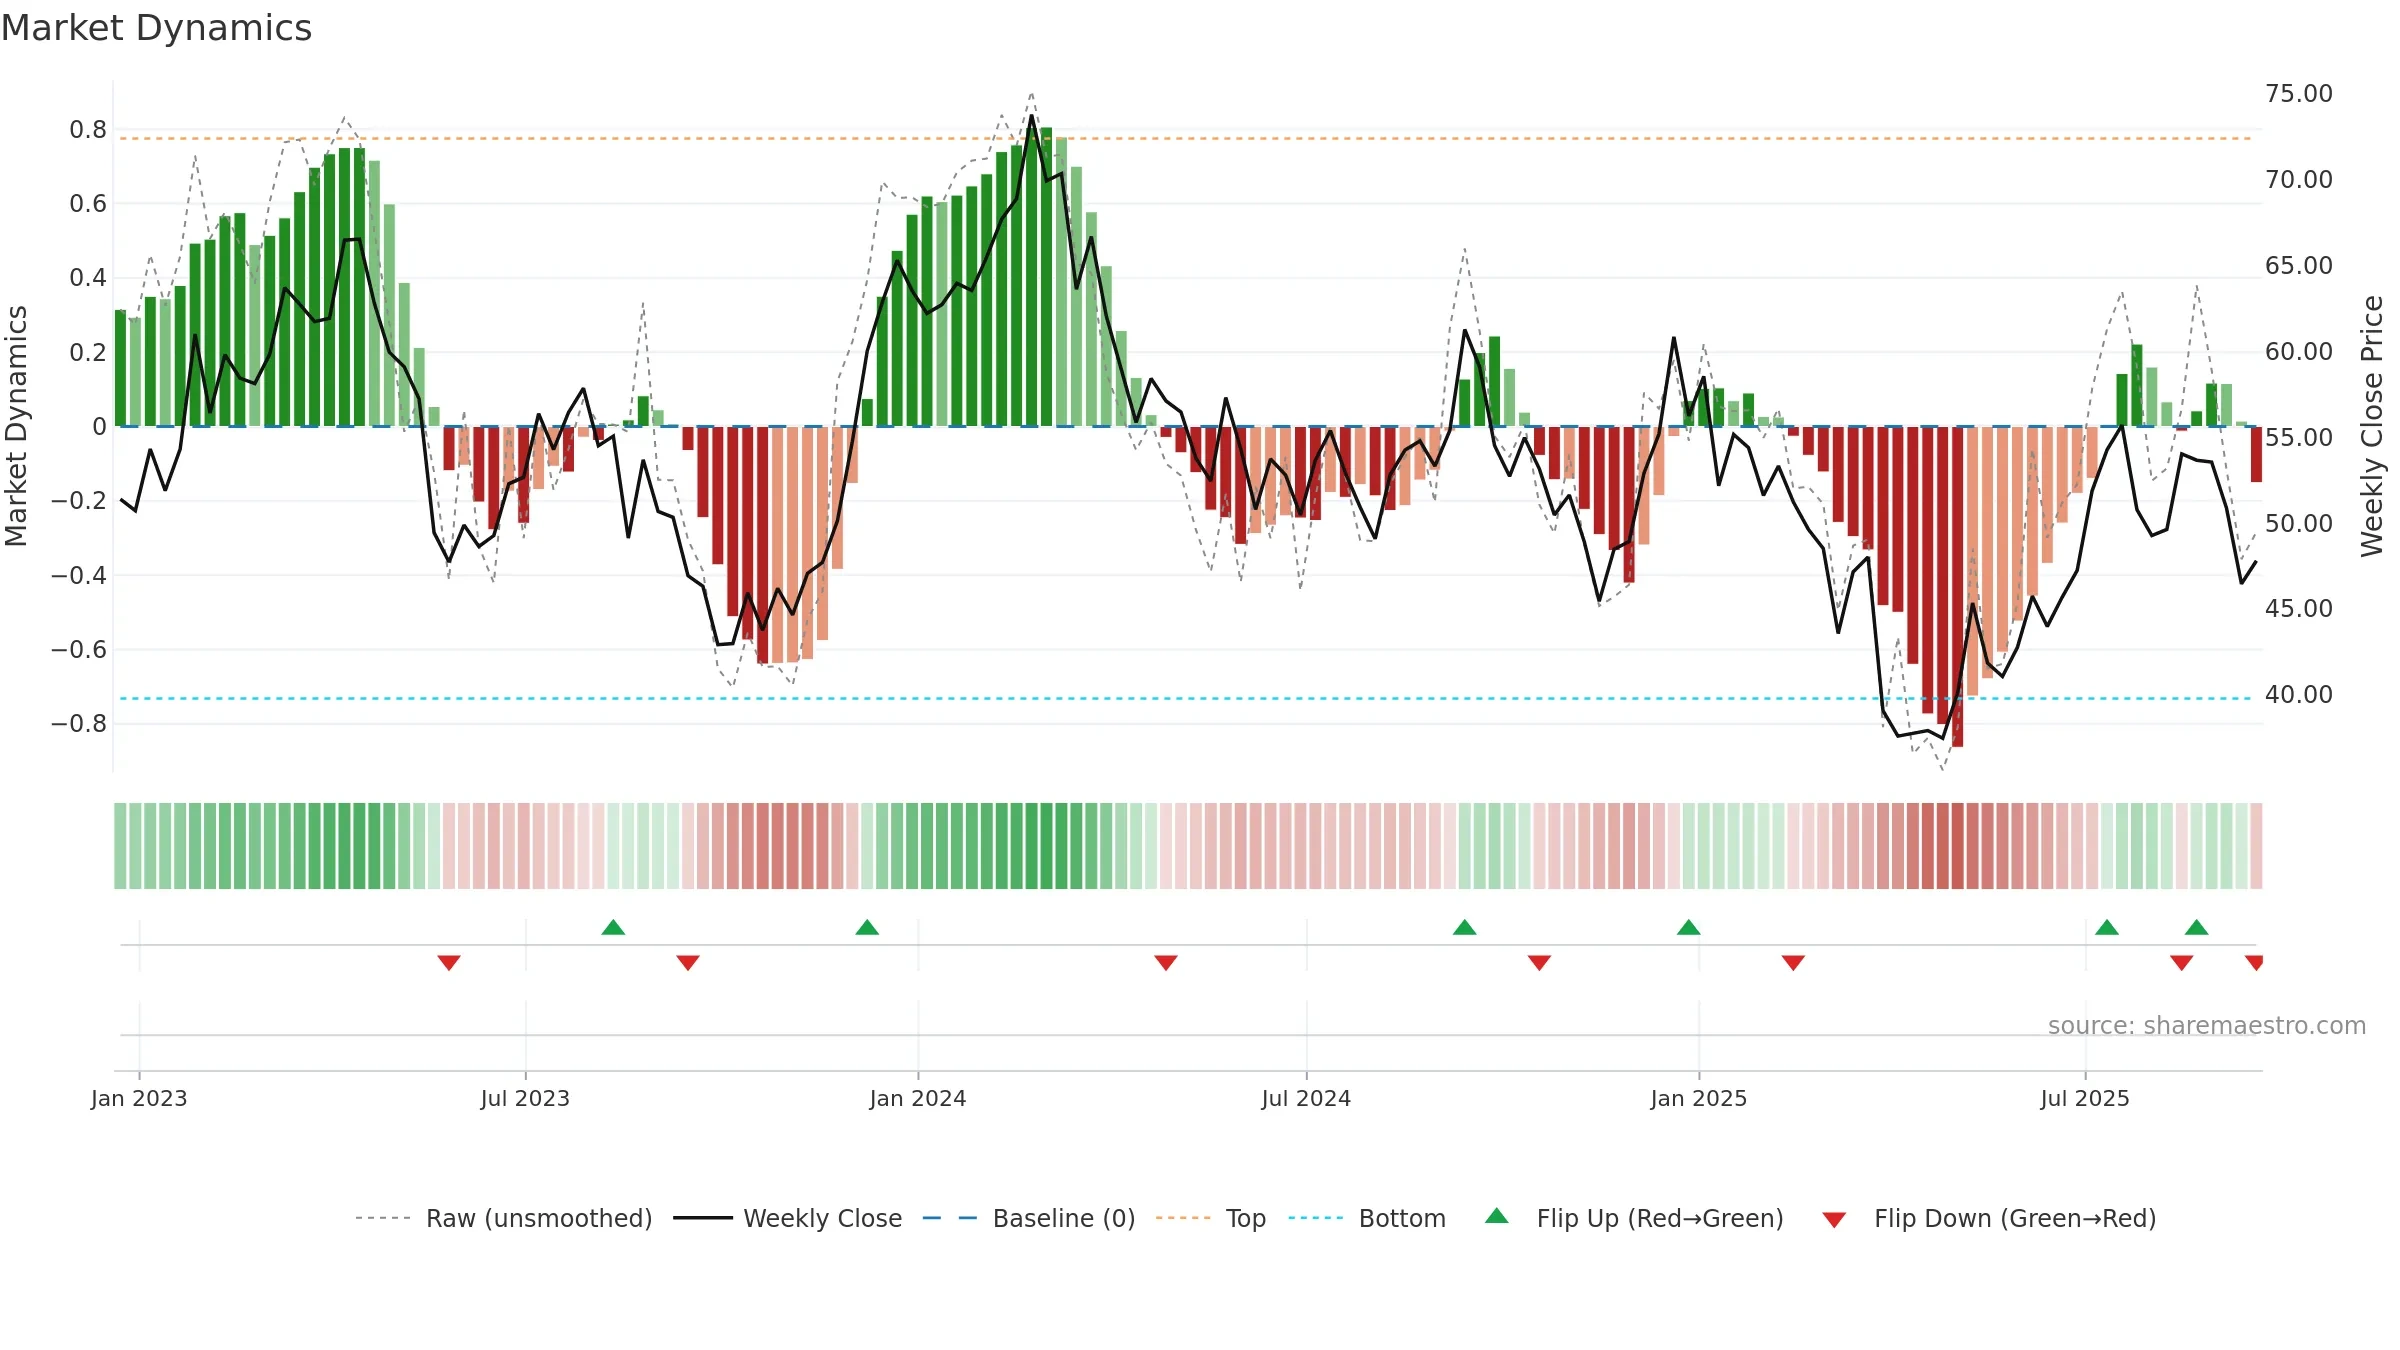Image resolution: width=2400 pixels, height=1350 pixels.
Task: Click the Market Dynamics vertical axis title
Action: [16, 426]
